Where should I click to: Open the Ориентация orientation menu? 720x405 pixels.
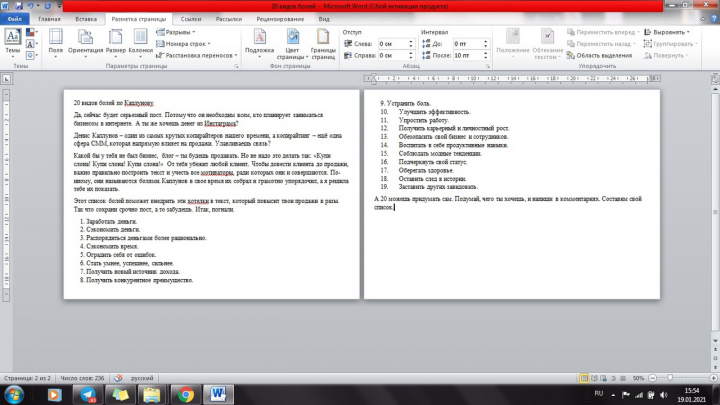(85, 43)
